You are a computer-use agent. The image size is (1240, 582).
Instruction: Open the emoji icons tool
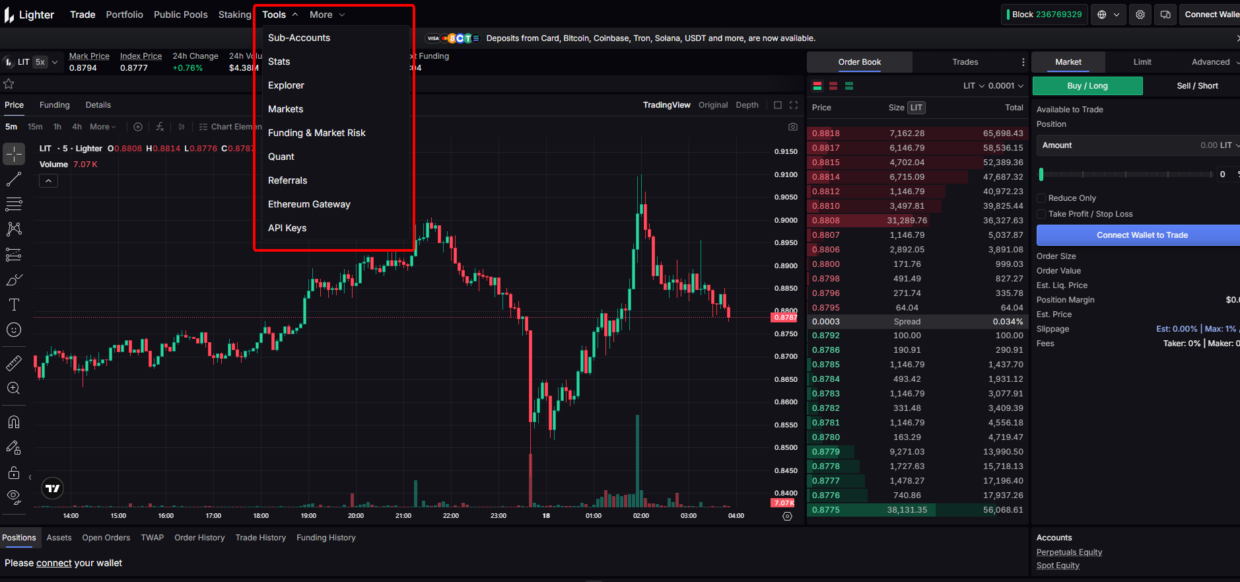14,329
